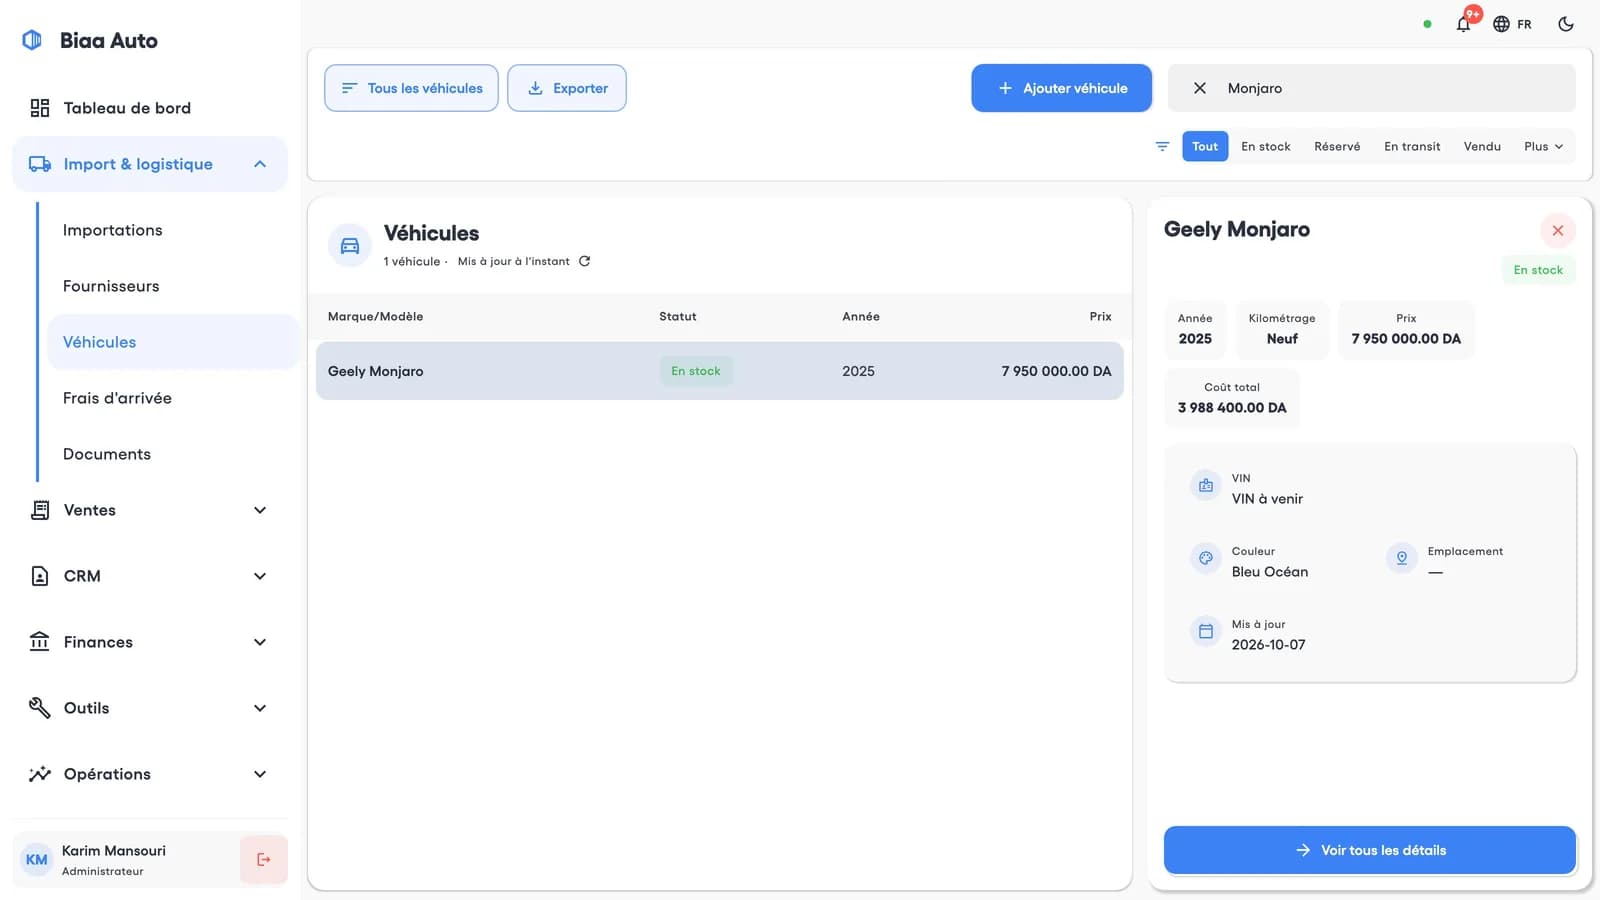Go to Fournisseurs page
The image size is (1600, 900).
coord(172,286)
